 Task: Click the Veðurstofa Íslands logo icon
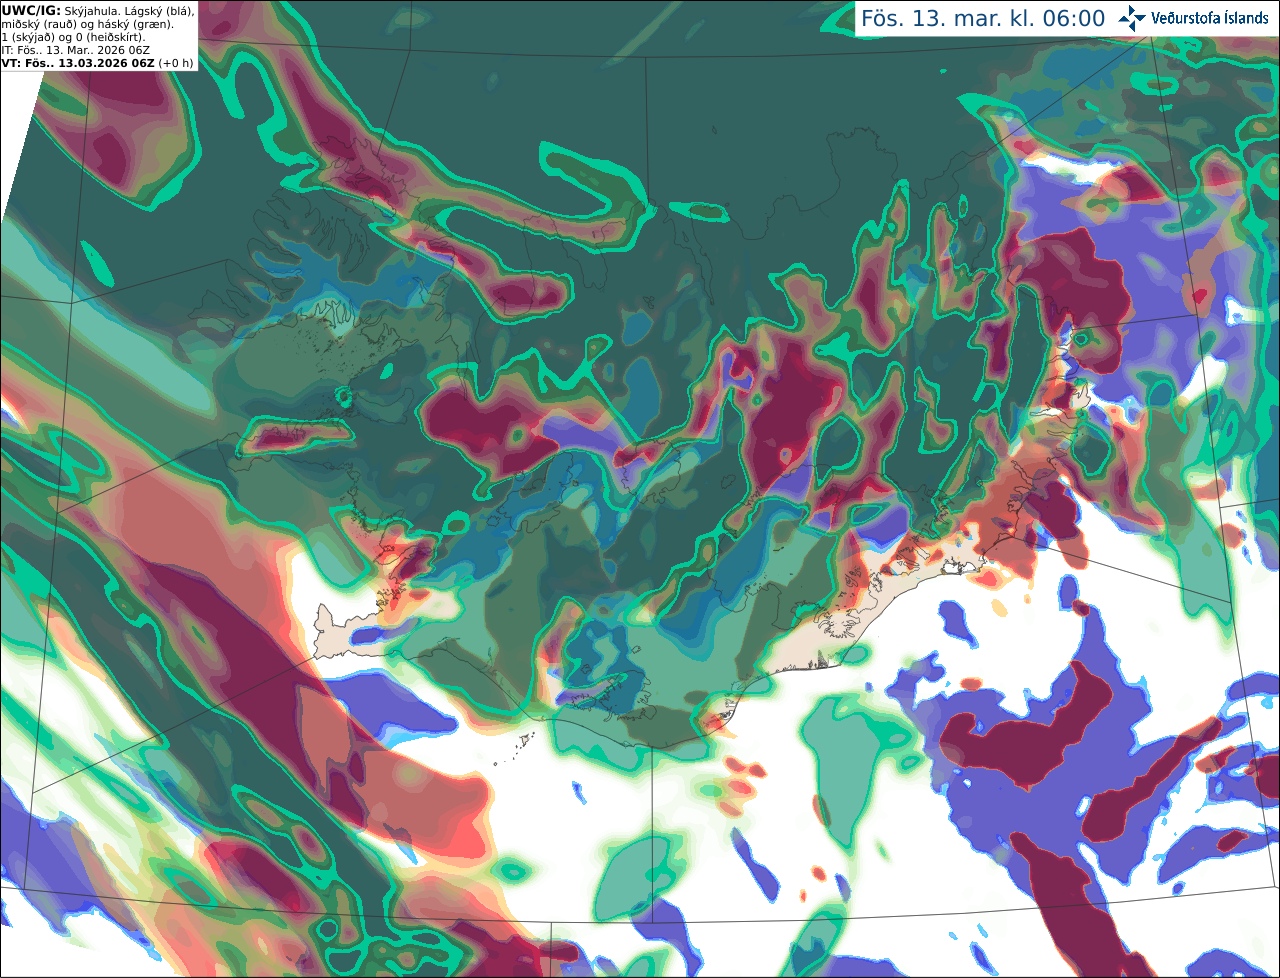[1133, 18]
